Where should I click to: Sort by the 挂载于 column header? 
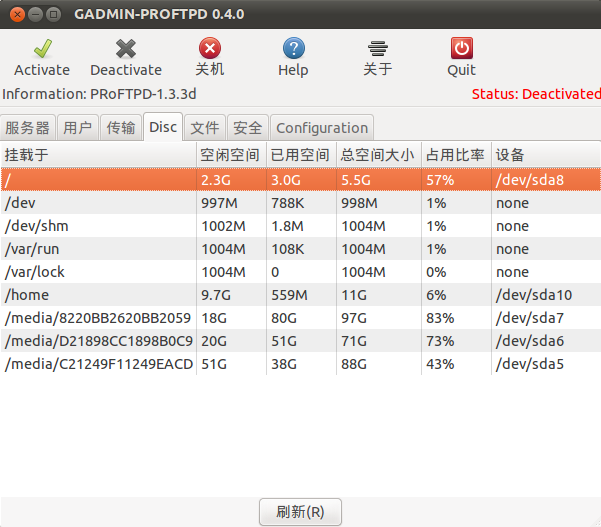click(x=99, y=155)
